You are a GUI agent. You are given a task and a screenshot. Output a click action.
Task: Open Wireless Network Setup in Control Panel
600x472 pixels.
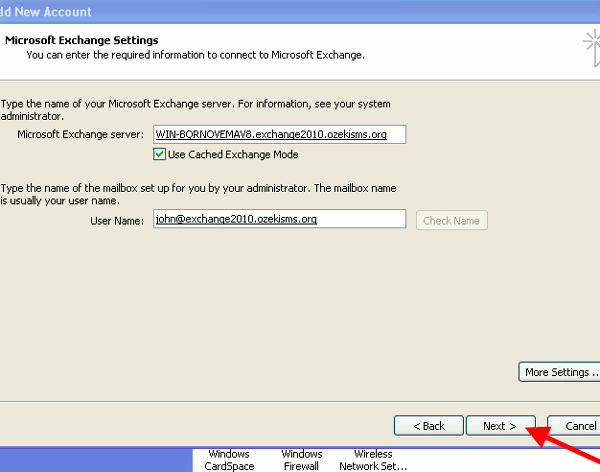click(x=373, y=460)
